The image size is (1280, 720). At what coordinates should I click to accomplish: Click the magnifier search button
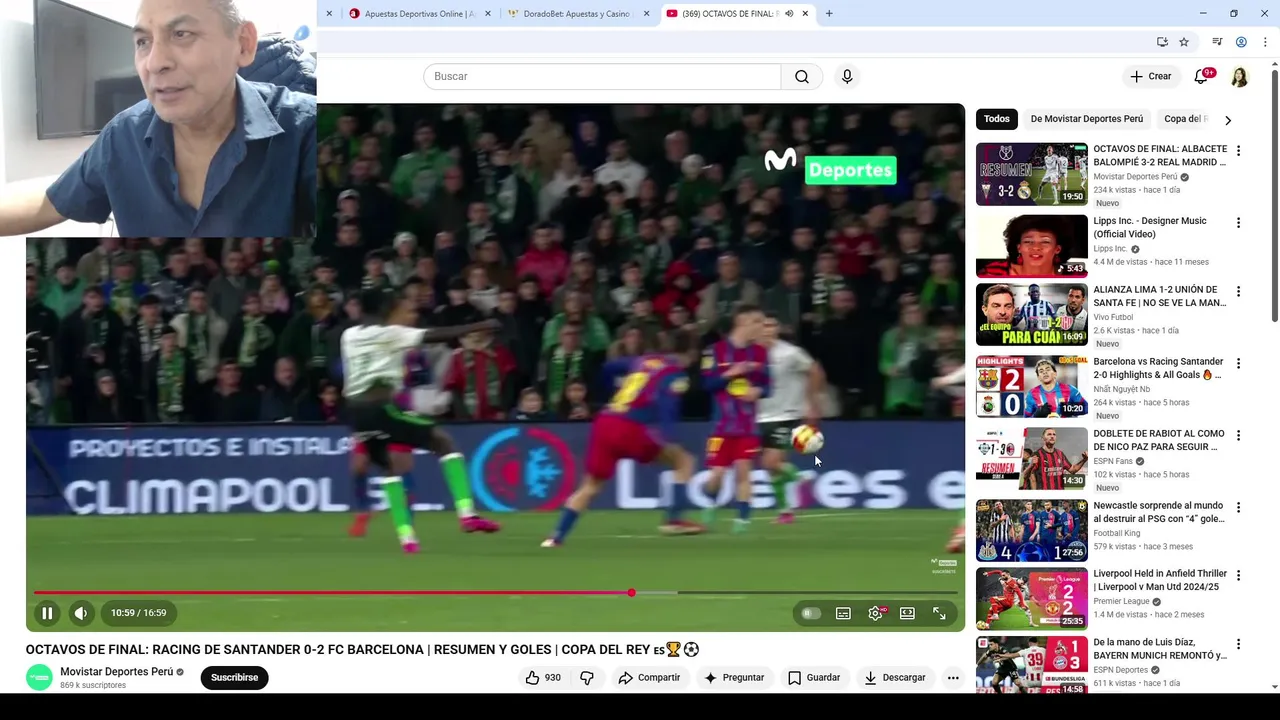802,77
